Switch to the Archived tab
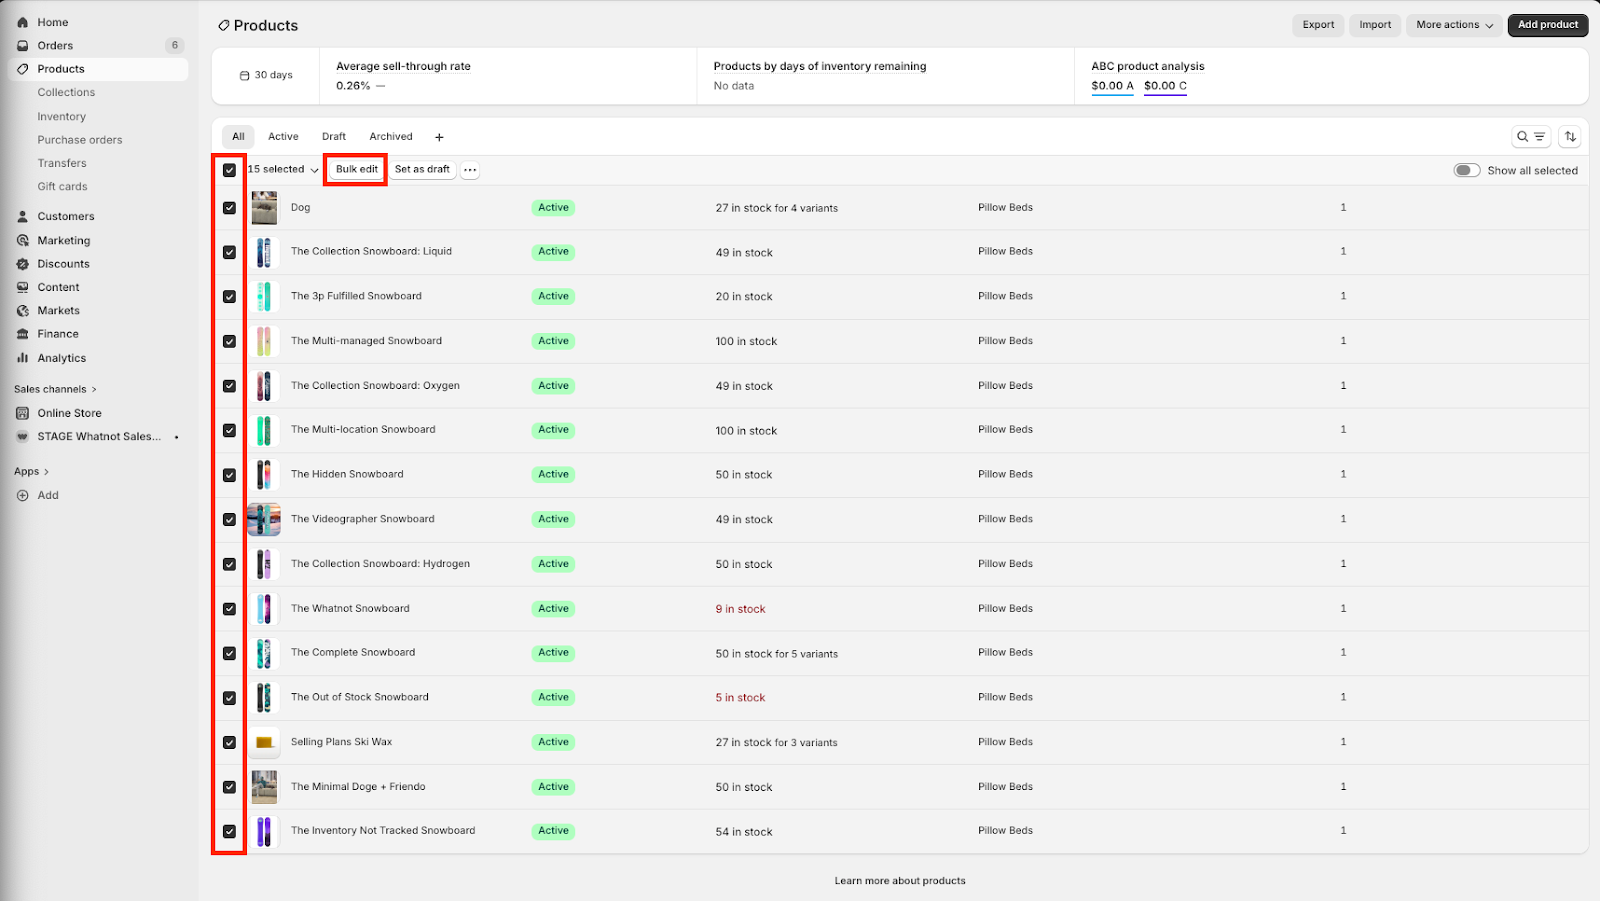The image size is (1600, 901). pos(391,137)
